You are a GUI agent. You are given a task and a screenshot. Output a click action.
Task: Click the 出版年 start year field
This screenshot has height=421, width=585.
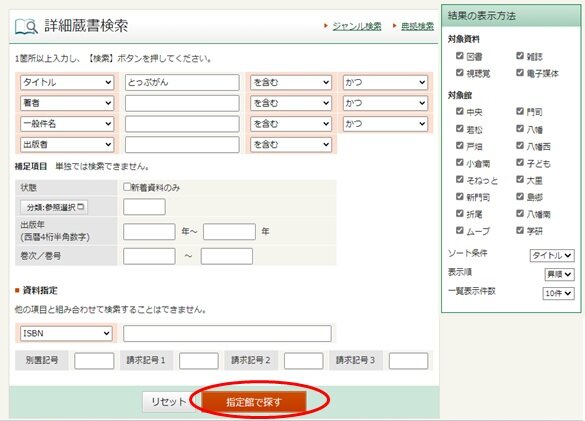click(x=149, y=232)
